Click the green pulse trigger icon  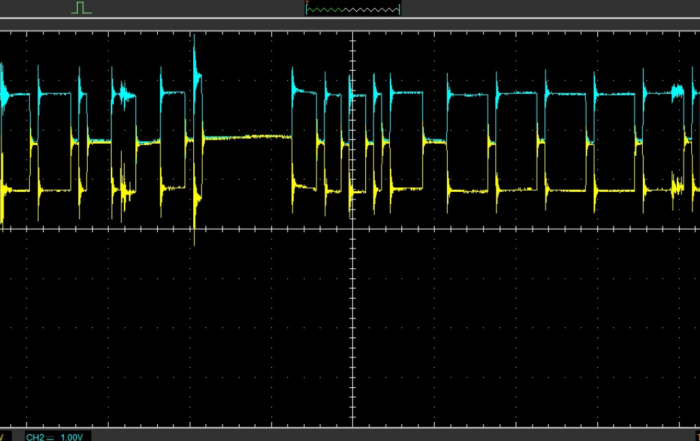pos(81,8)
